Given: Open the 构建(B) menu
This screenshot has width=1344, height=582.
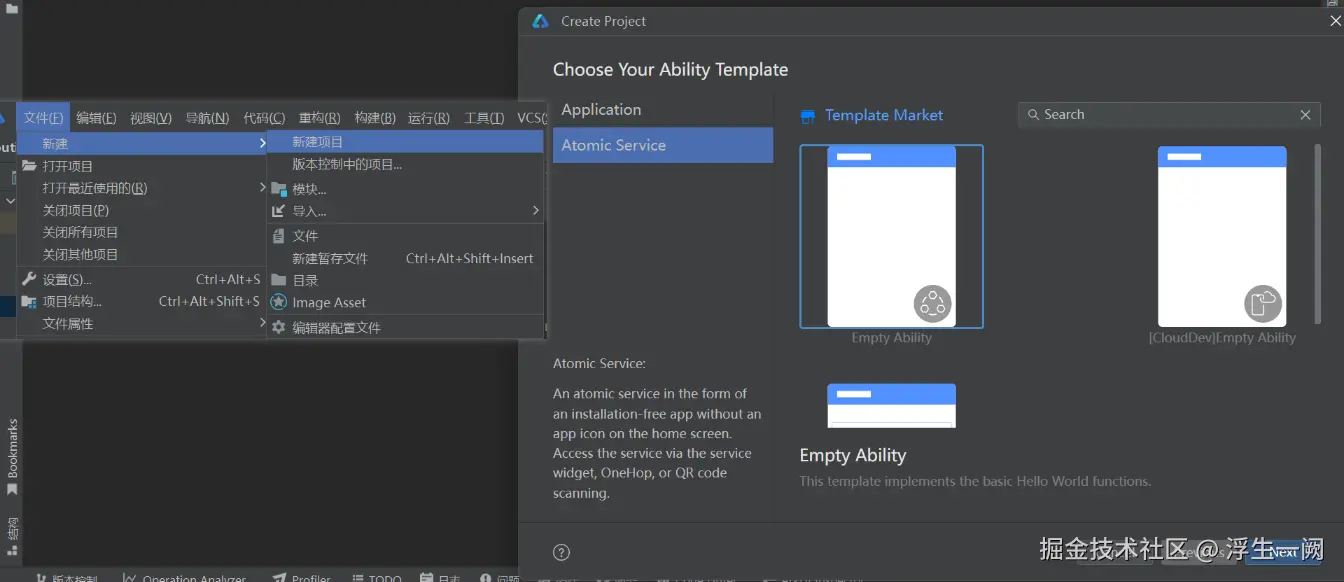Looking at the screenshot, I should click(x=375, y=118).
